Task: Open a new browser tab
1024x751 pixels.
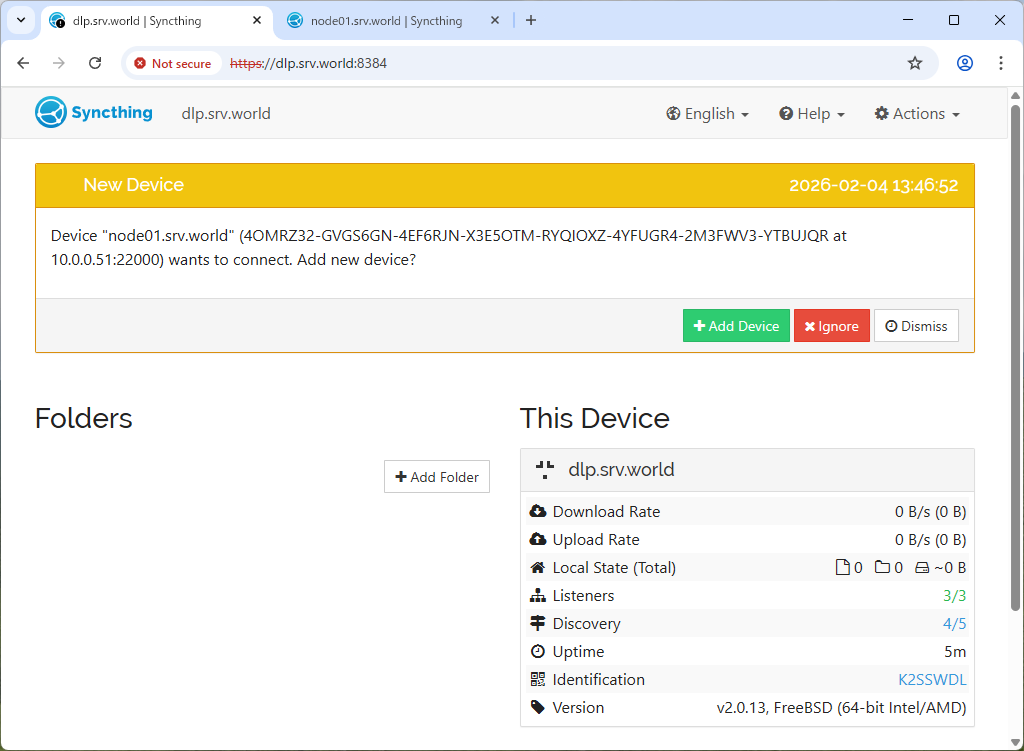Action: click(531, 20)
